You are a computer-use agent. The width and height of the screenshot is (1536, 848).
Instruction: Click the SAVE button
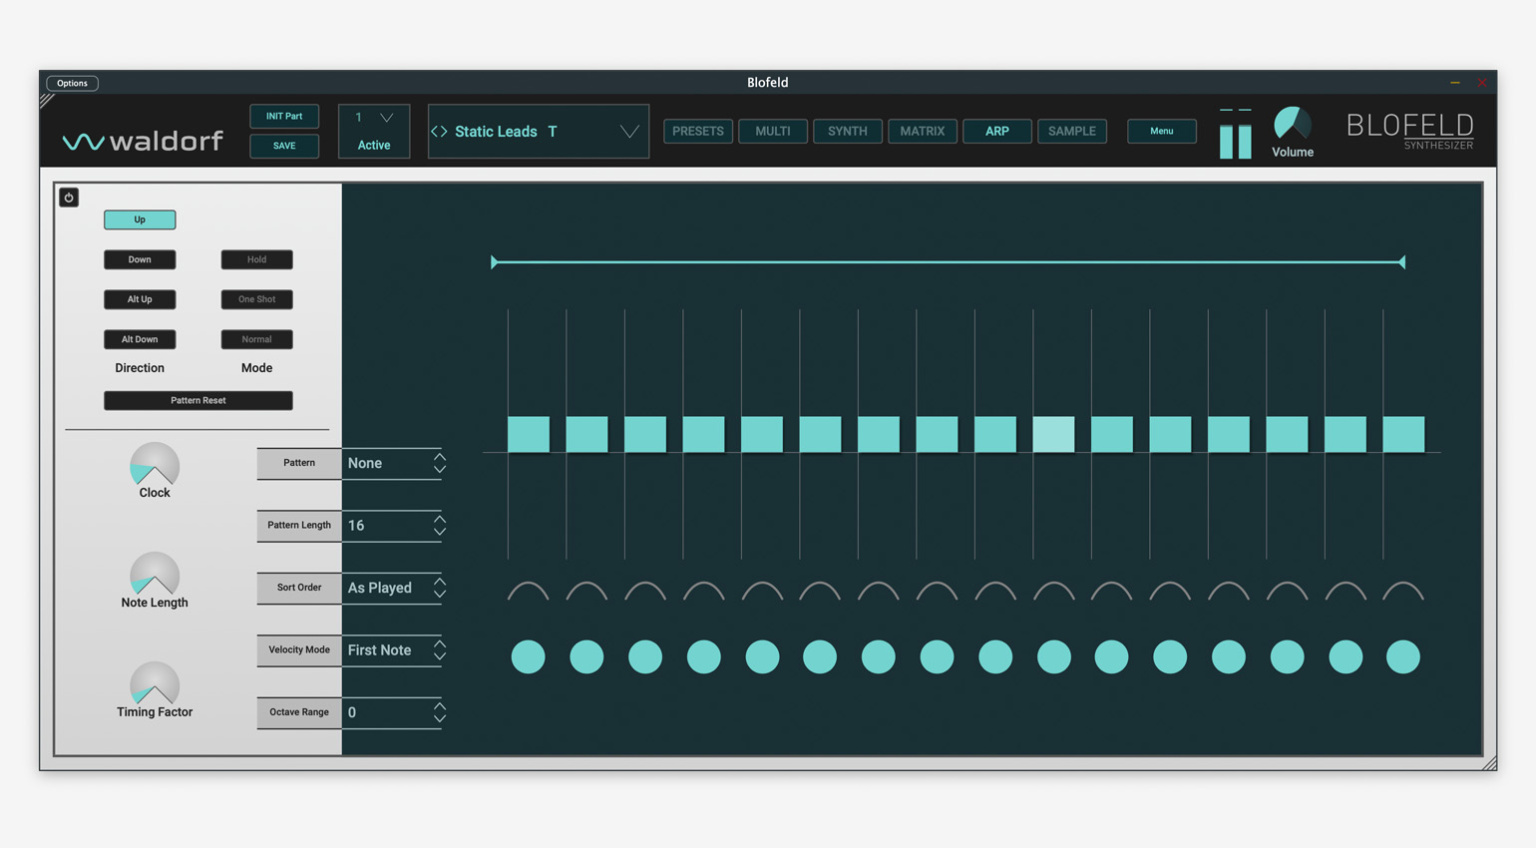click(x=284, y=146)
